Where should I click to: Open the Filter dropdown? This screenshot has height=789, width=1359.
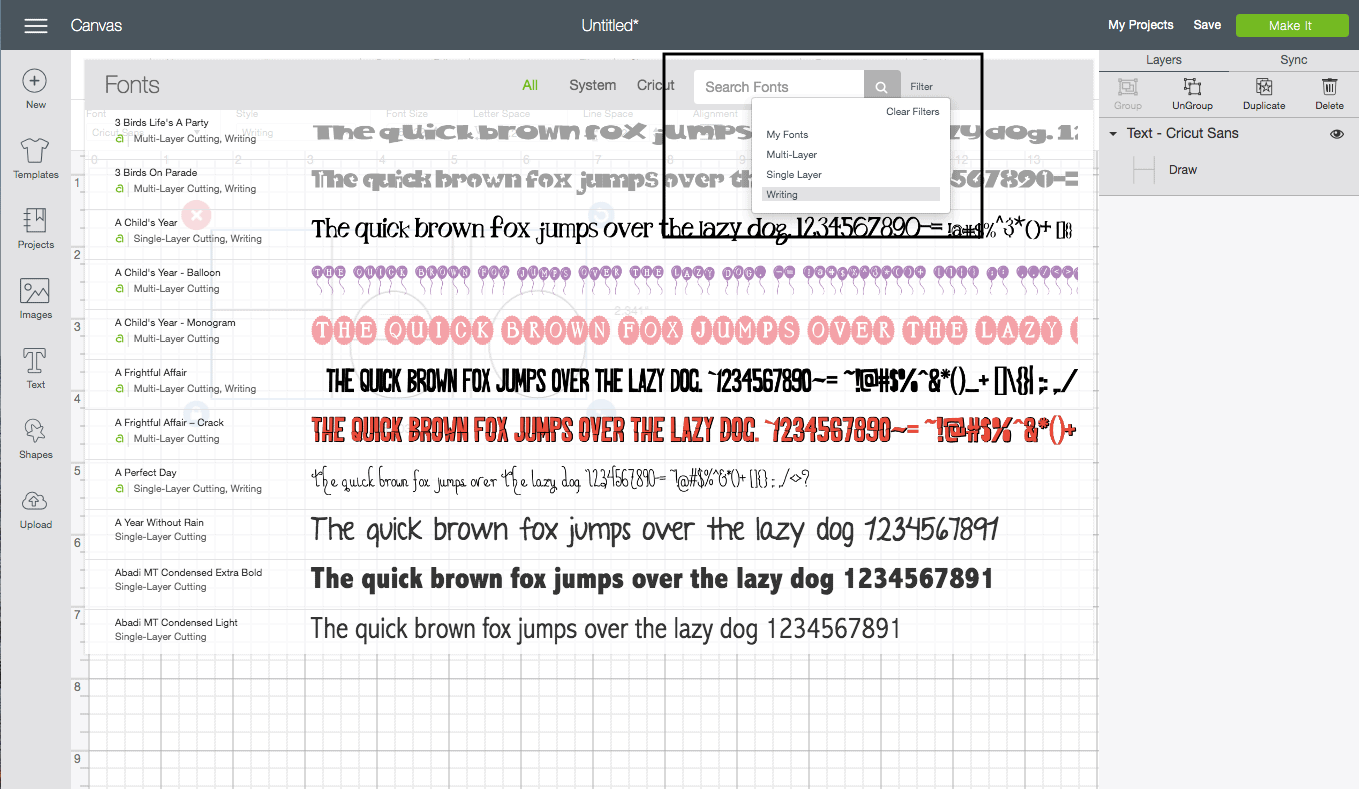[x=921, y=87]
